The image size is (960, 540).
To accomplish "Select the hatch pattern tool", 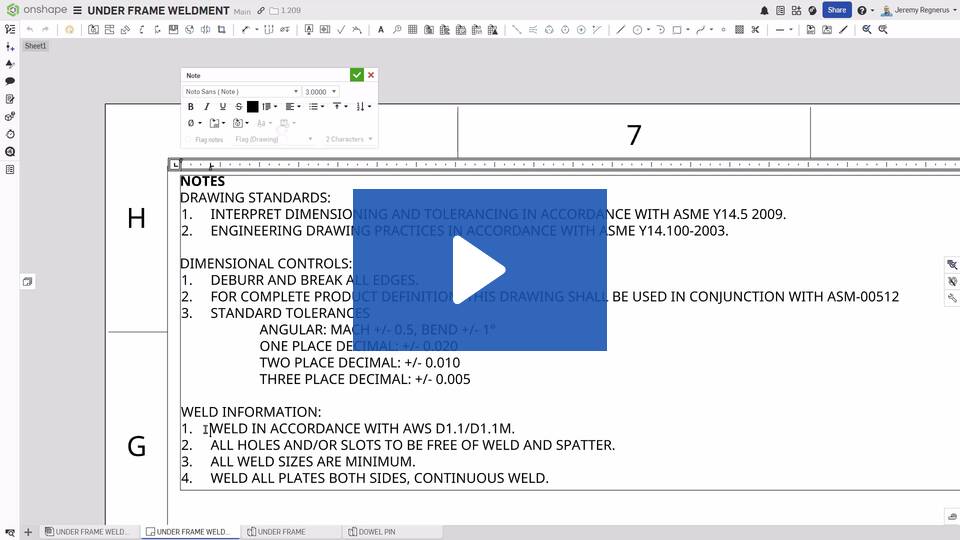I will pyautogui.click(x=739, y=29).
